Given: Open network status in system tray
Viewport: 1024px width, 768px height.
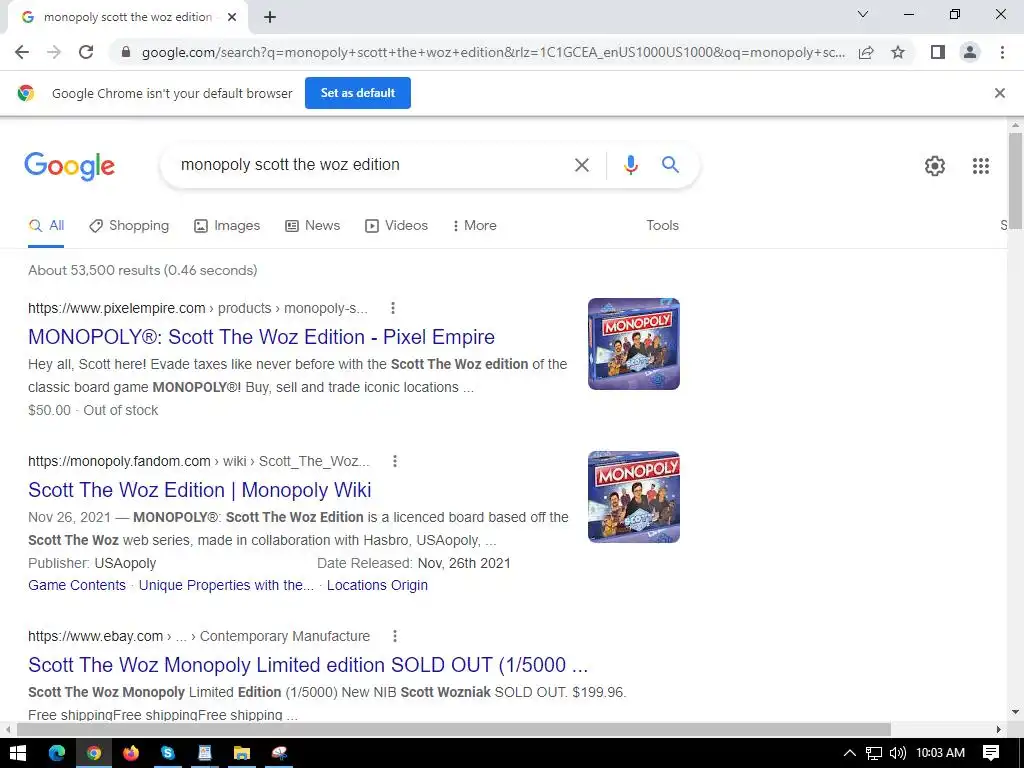Looking at the screenshot, I should coord(874,753).
